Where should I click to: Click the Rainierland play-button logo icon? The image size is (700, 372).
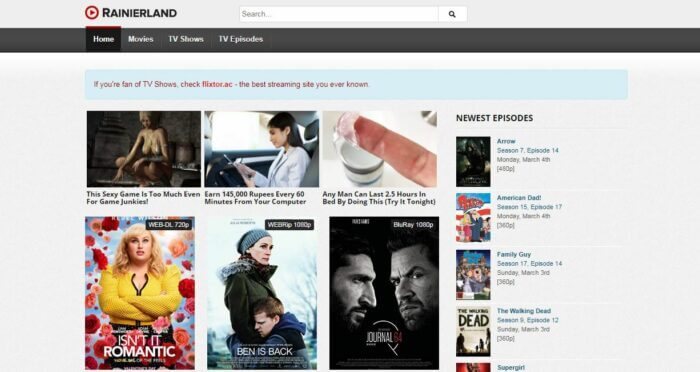(92, 13)
